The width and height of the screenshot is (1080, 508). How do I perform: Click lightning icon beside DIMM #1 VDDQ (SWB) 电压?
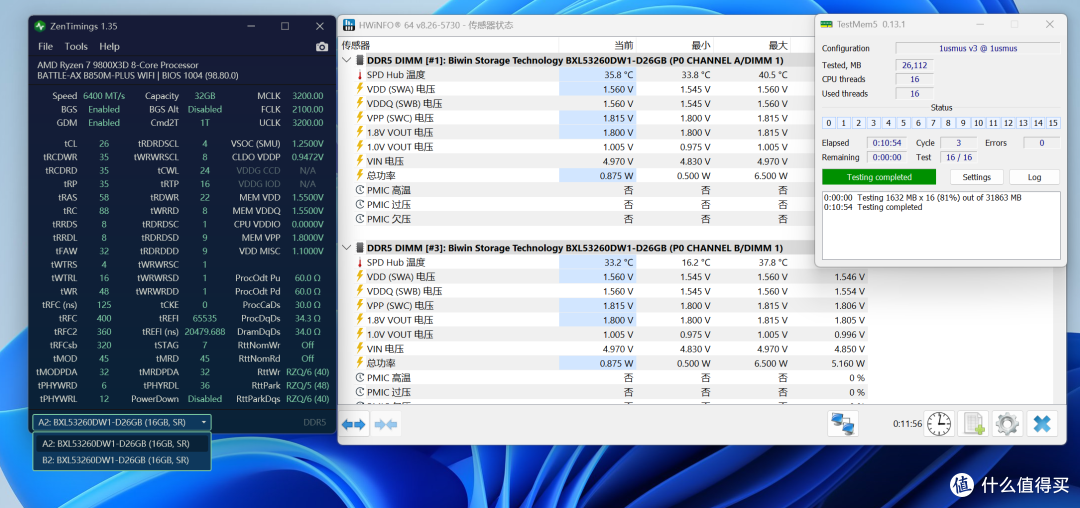point(360,103)
